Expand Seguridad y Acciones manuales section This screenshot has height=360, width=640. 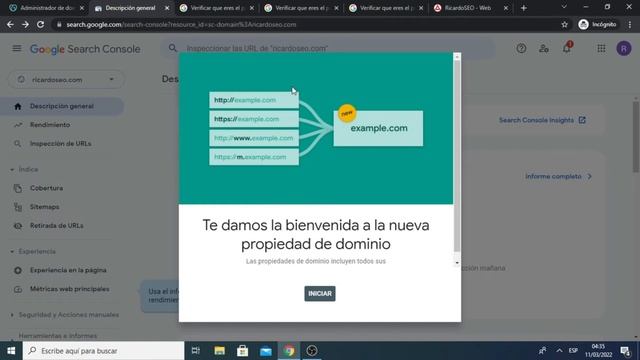tap(64, 315)
